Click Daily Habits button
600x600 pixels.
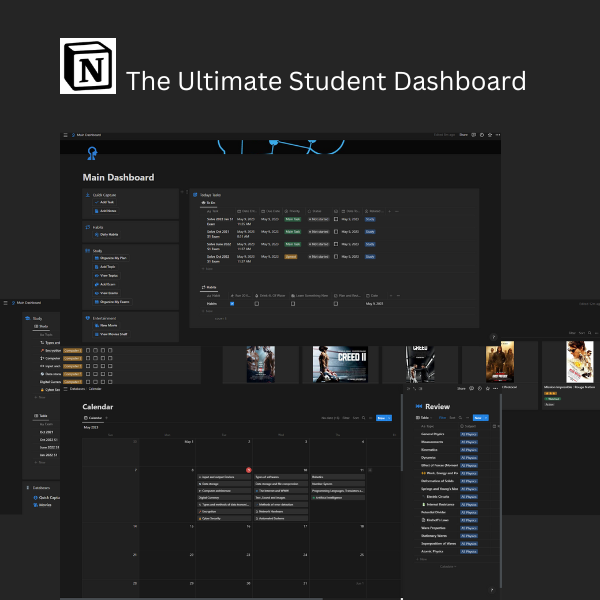tap(106, 235)
